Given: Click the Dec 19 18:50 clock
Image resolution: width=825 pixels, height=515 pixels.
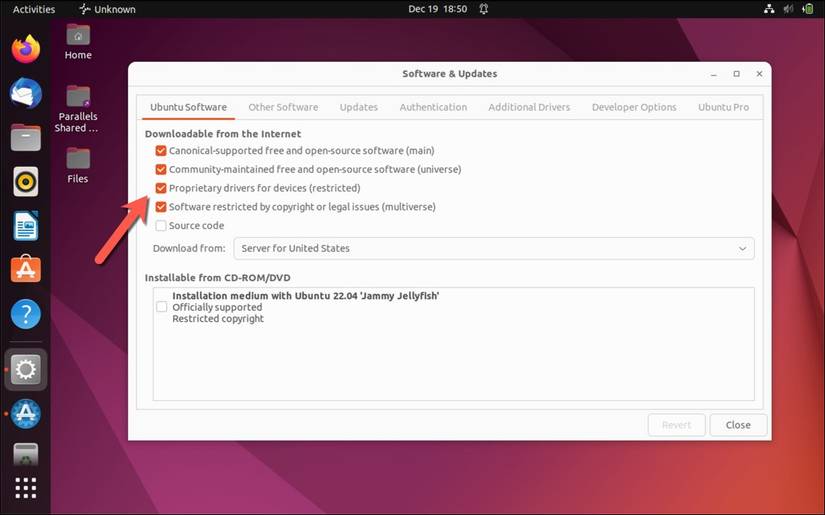Looking at the screenshot, I should tap(438, 9).
